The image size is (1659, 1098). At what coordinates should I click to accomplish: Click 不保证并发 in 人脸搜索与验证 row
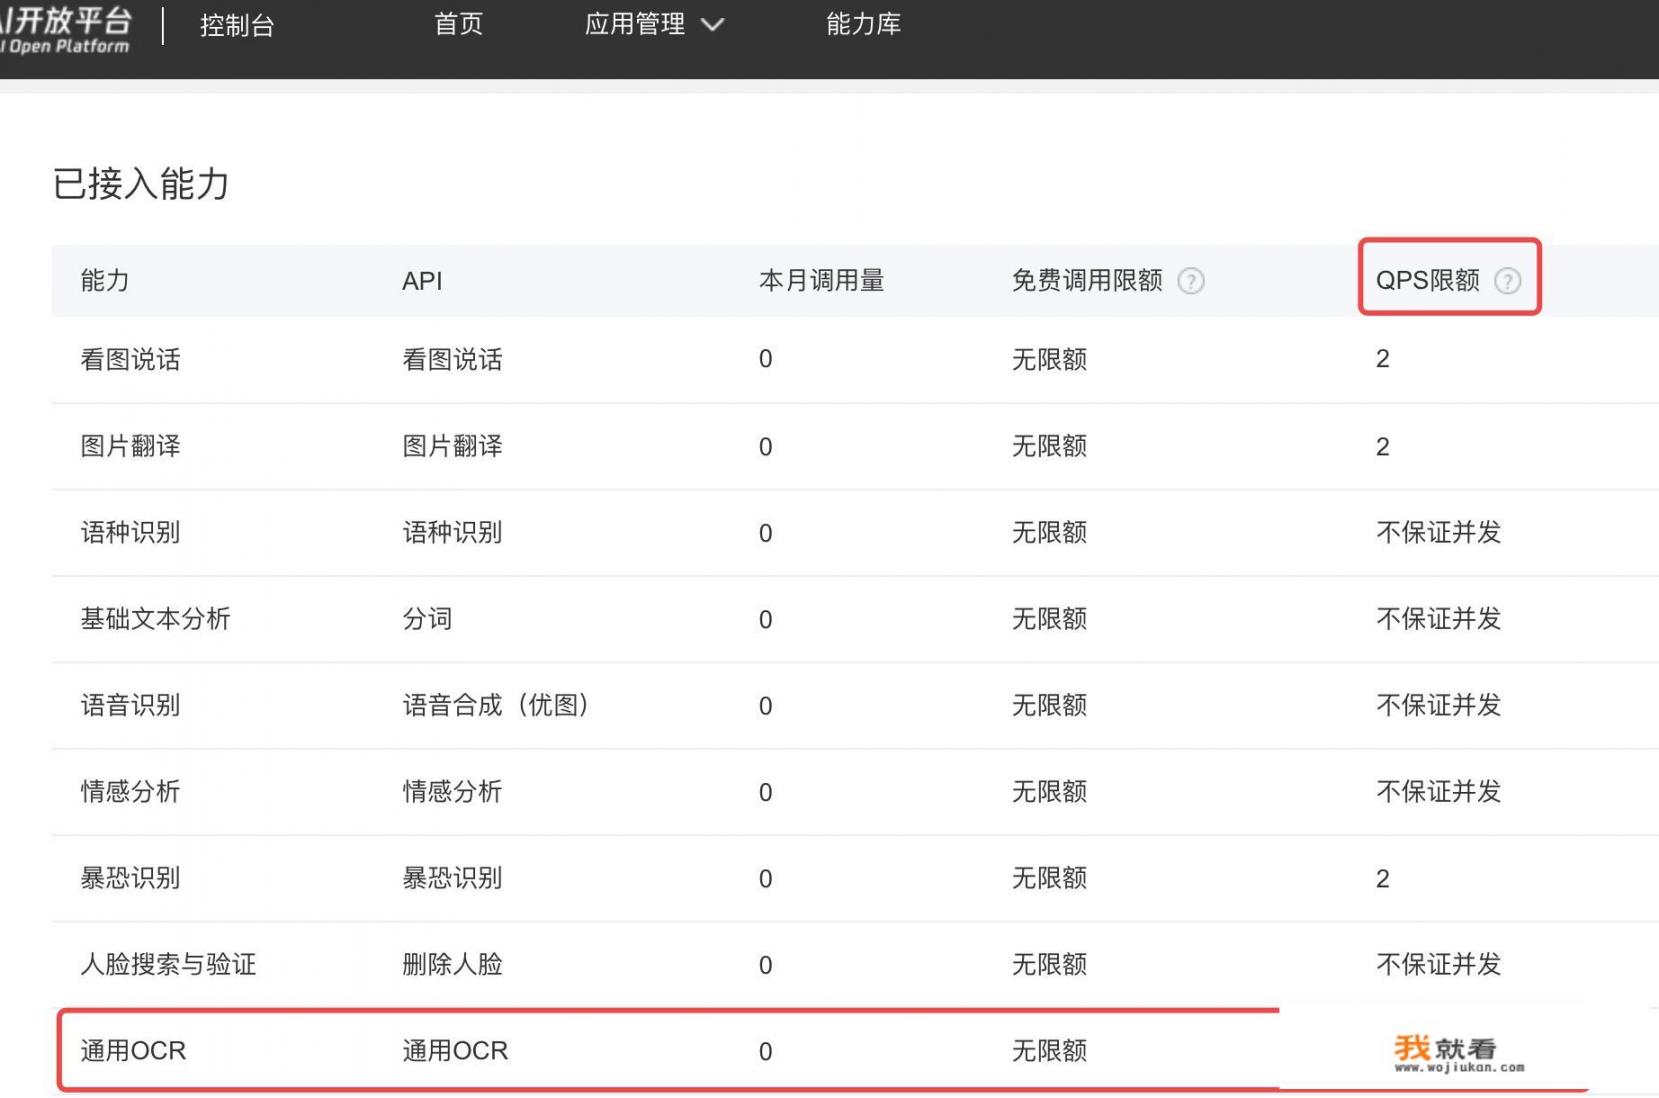click(1439, 965)
